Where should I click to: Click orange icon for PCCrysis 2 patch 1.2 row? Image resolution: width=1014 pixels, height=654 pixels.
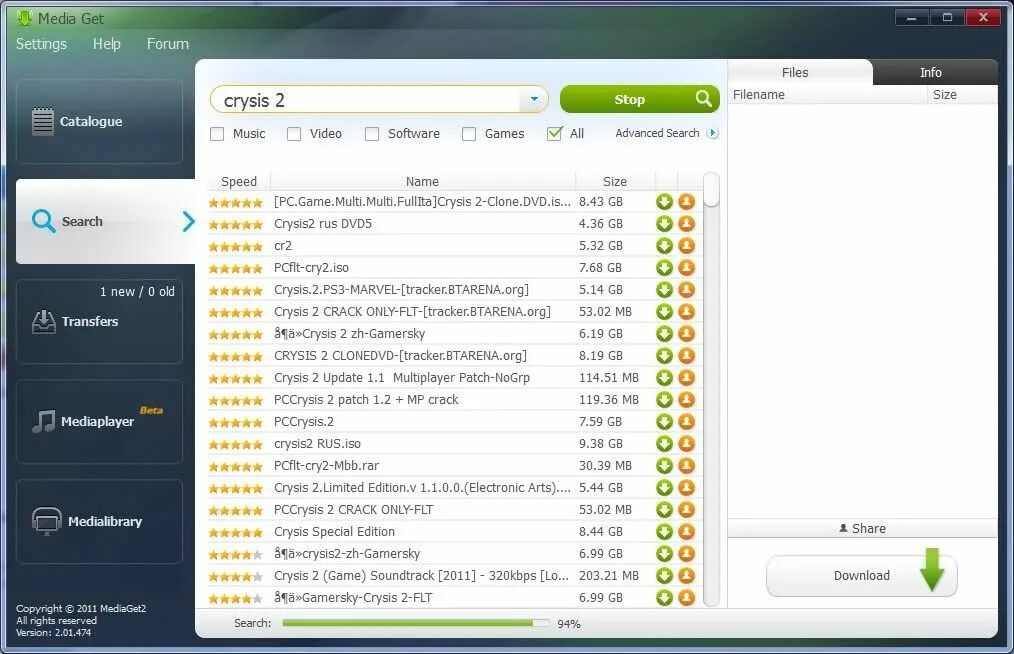point(686,400)
